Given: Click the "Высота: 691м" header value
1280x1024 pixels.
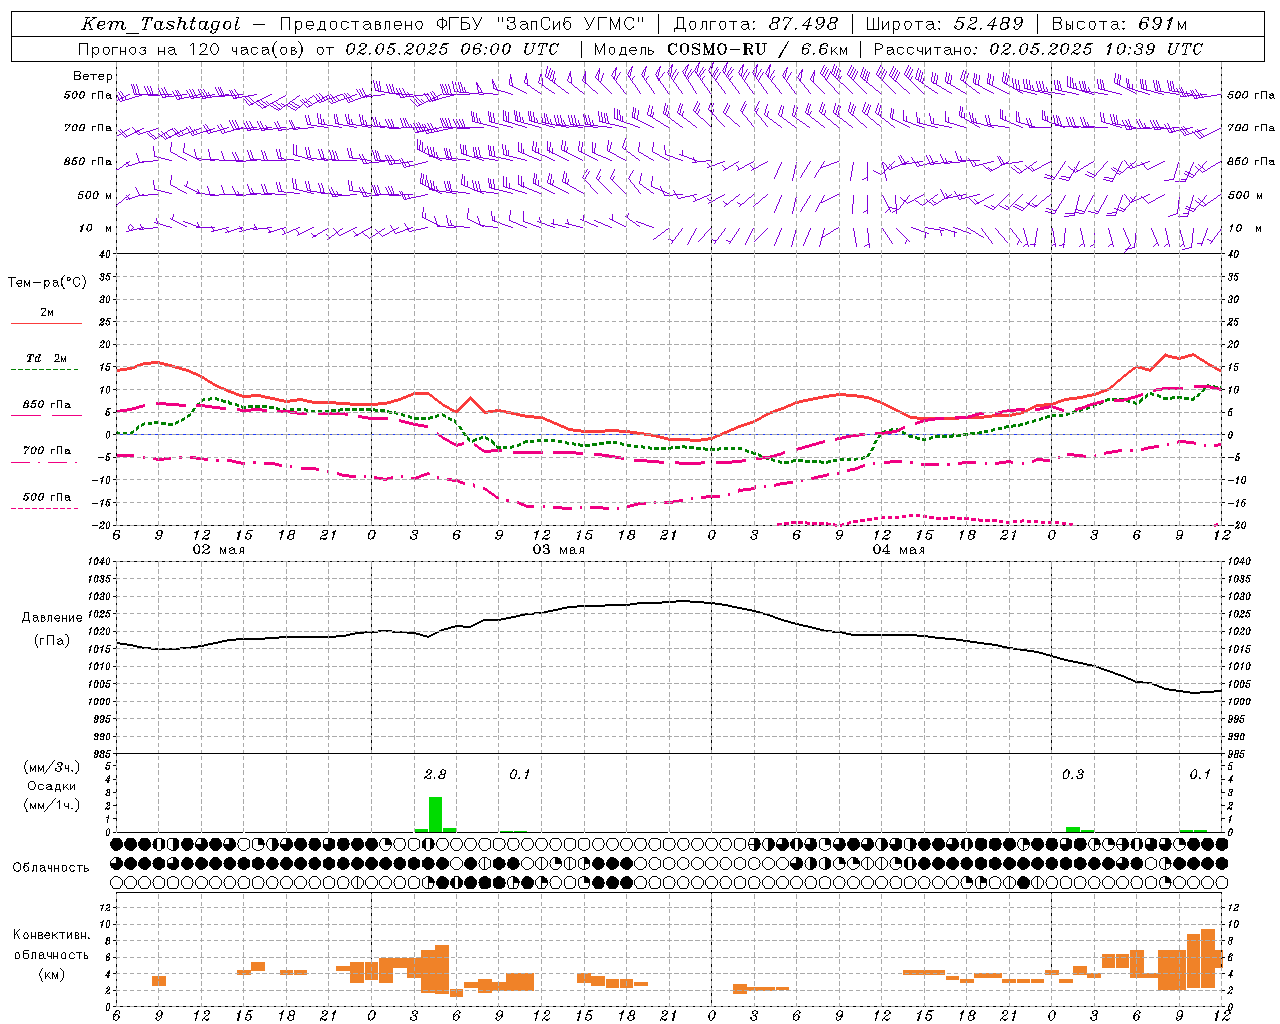Looking at the screenshot, I should coord(1120,24).
